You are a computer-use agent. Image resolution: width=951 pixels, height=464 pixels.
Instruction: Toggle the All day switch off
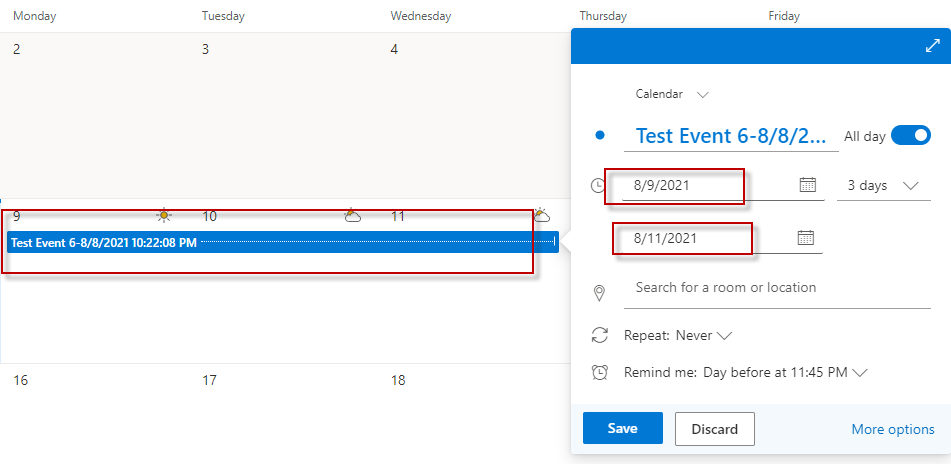[910, 135]
